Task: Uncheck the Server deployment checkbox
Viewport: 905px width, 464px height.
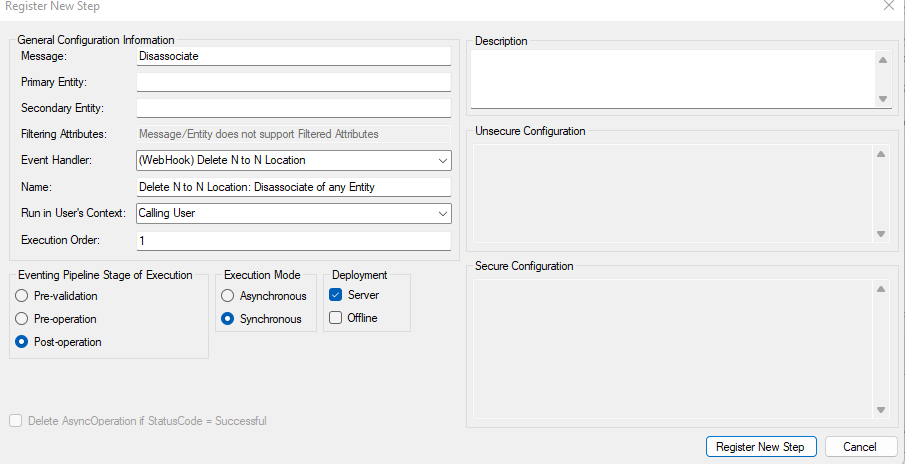Action: (336, 295)
